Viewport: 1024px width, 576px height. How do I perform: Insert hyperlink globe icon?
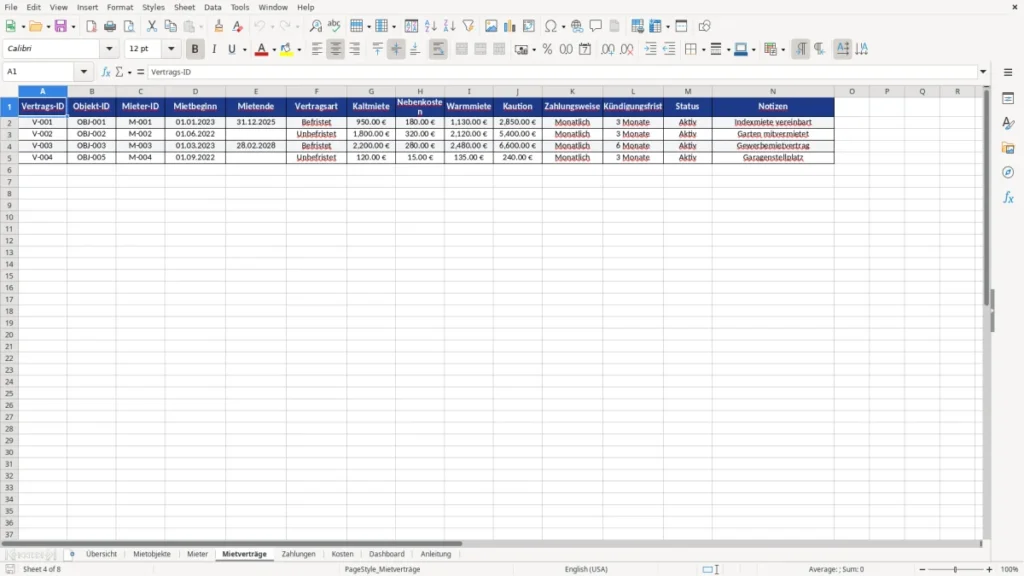[x=577, y=26]
